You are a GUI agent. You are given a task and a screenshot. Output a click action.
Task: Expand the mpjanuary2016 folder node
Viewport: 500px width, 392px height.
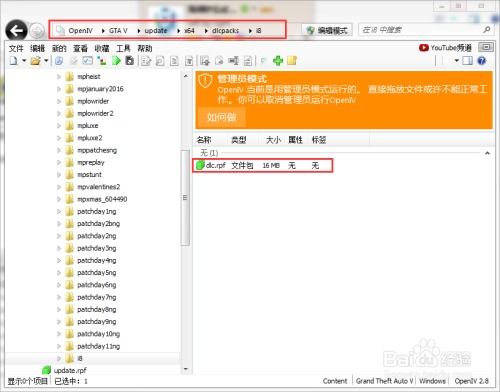click(x=59, y=89)
